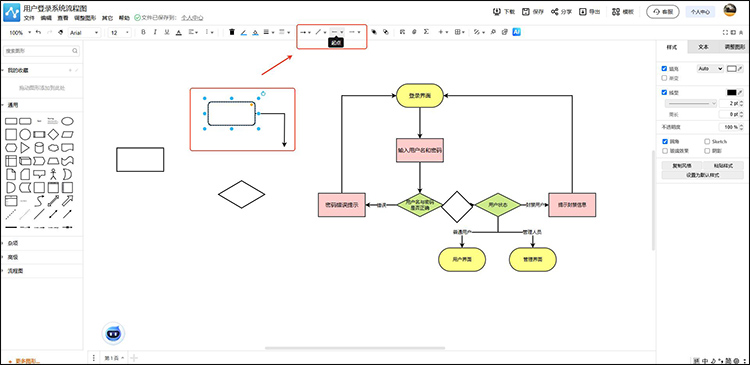This screenshot has width=750, height=365.
Task: Open the connection arrow style dropdown
Action: pyautogui.click(x=305, y=32)
